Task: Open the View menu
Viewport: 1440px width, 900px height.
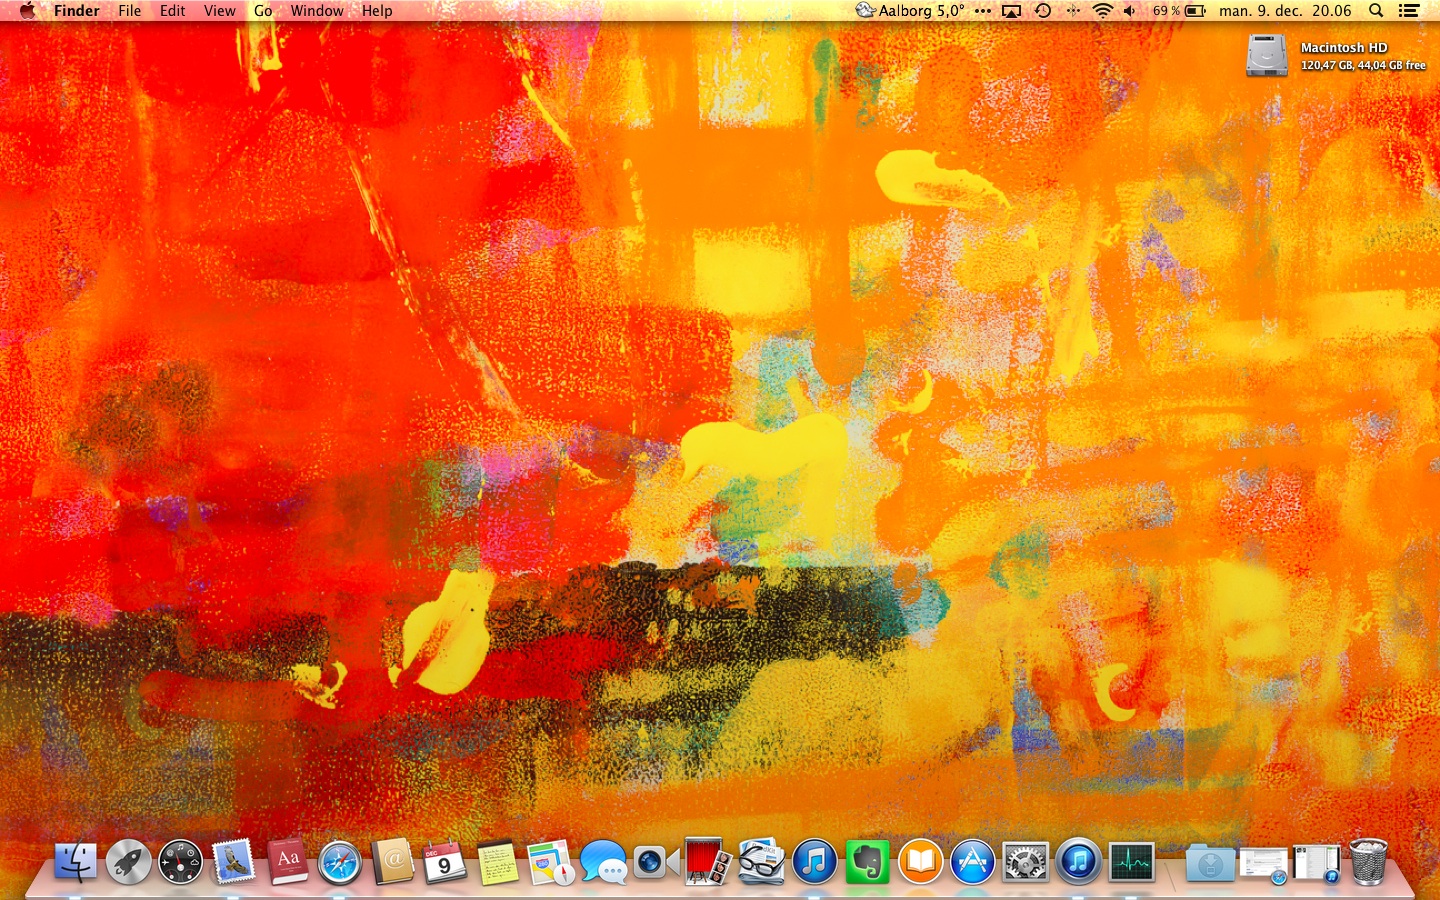Action: pyautogui.click(x=220, y=11)
